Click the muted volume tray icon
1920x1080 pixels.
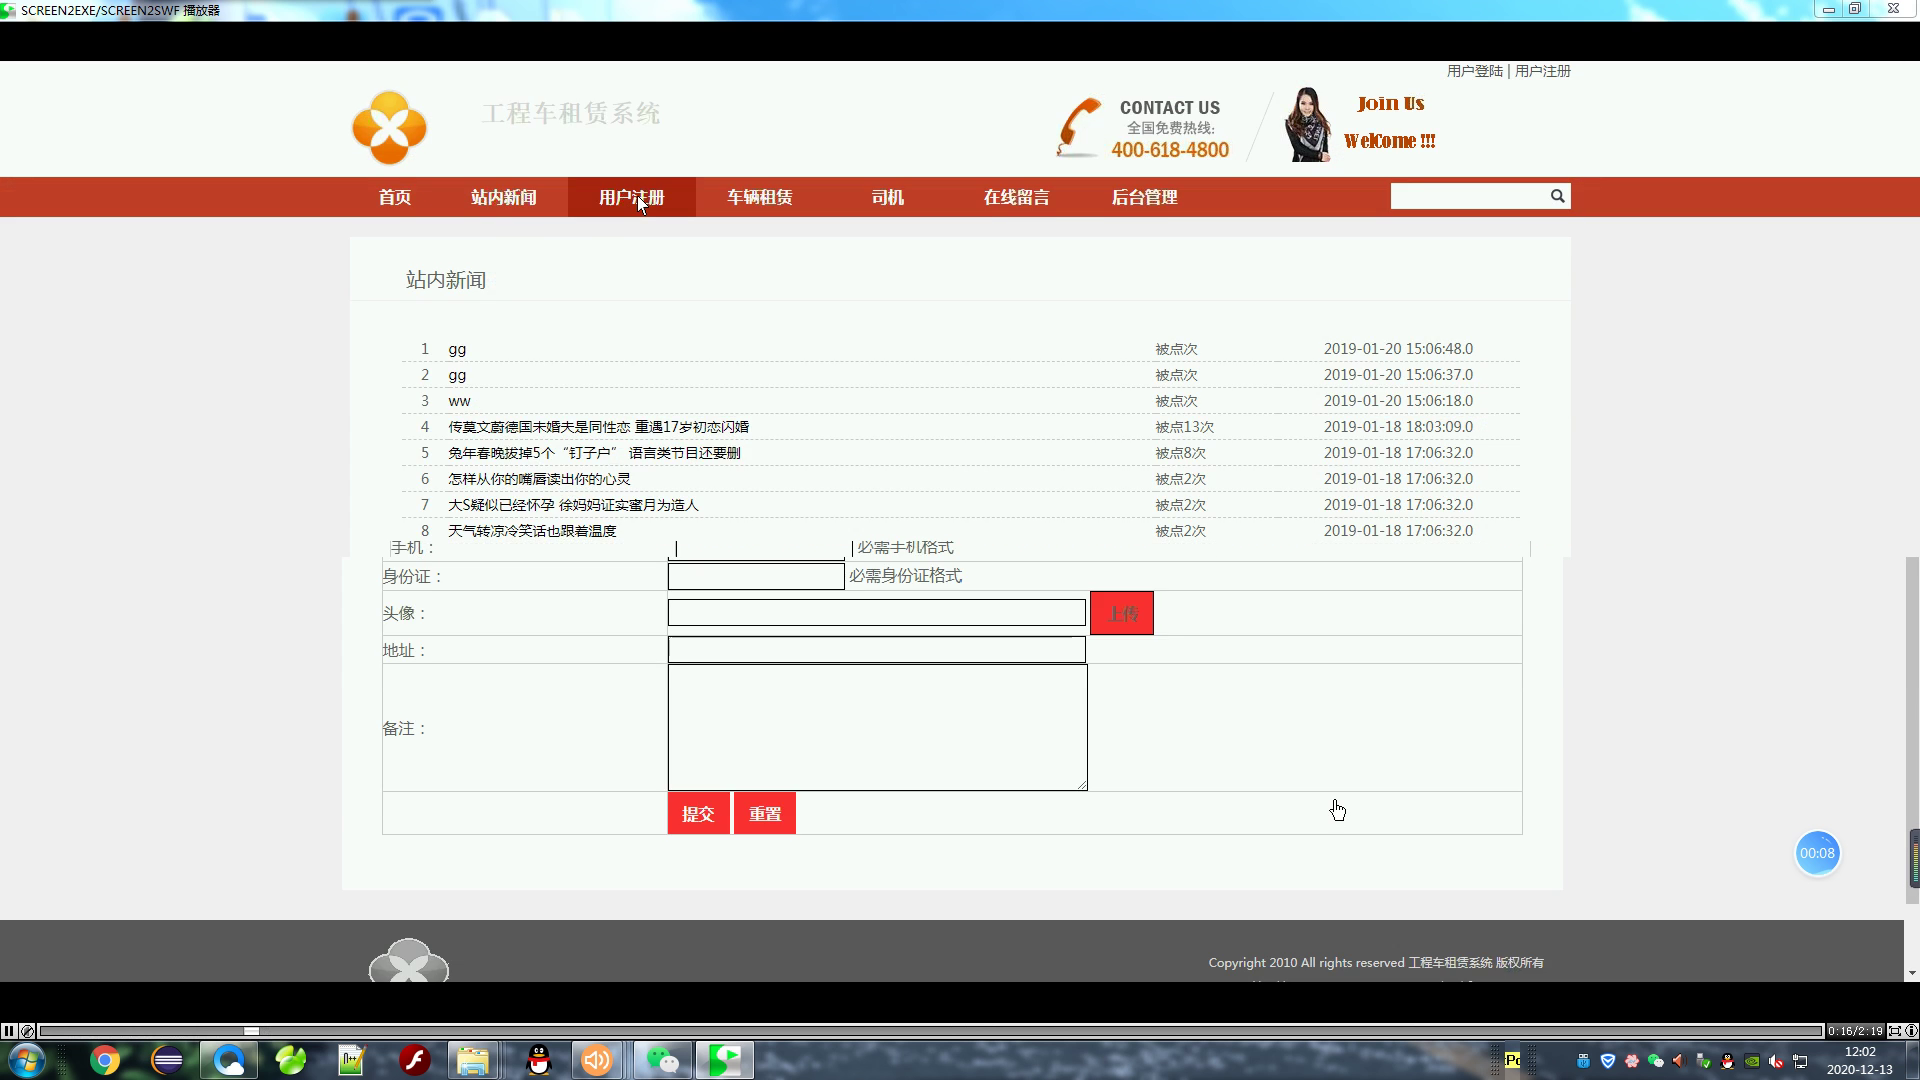point(1776,1061)
